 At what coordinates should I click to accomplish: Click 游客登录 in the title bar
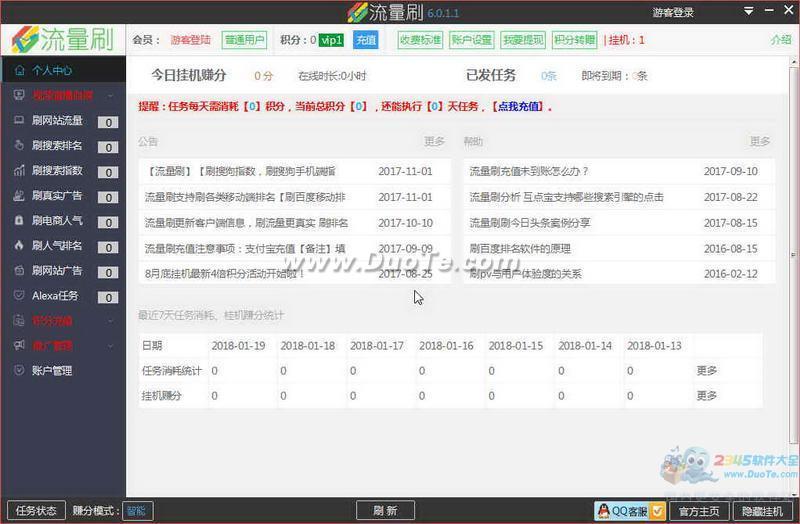coord(673,12)
